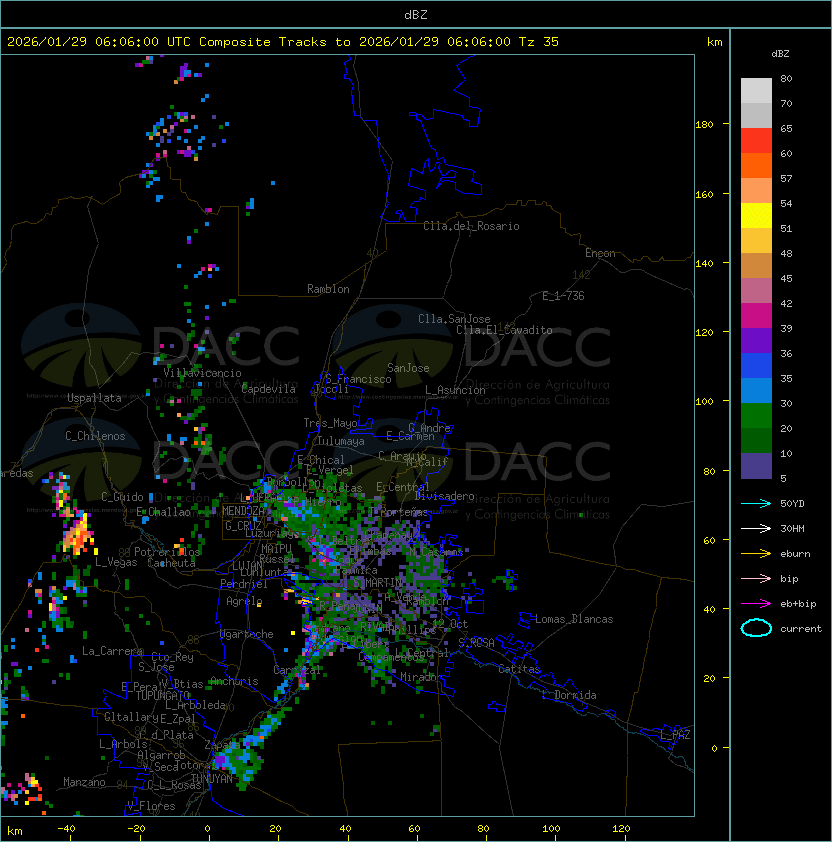Pick the dark blue swatch below 36

[x=756, y=366]
